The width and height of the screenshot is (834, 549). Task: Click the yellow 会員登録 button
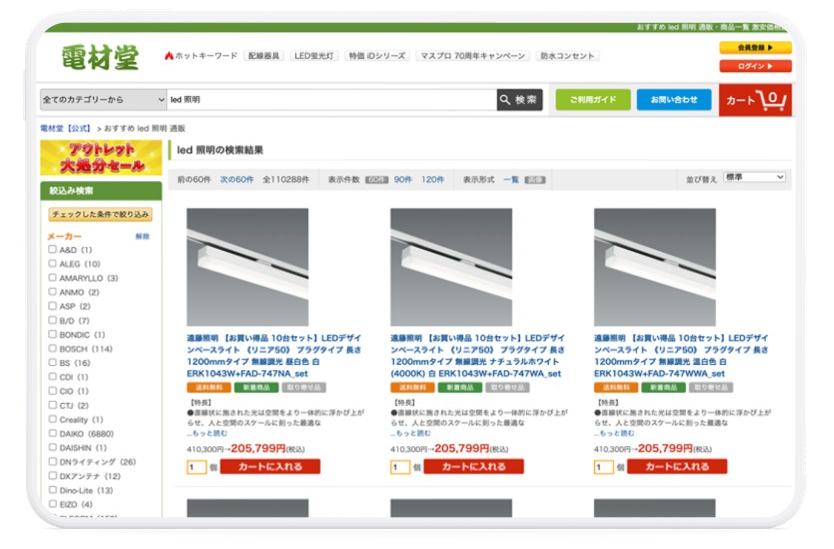(x=755, y=48)
